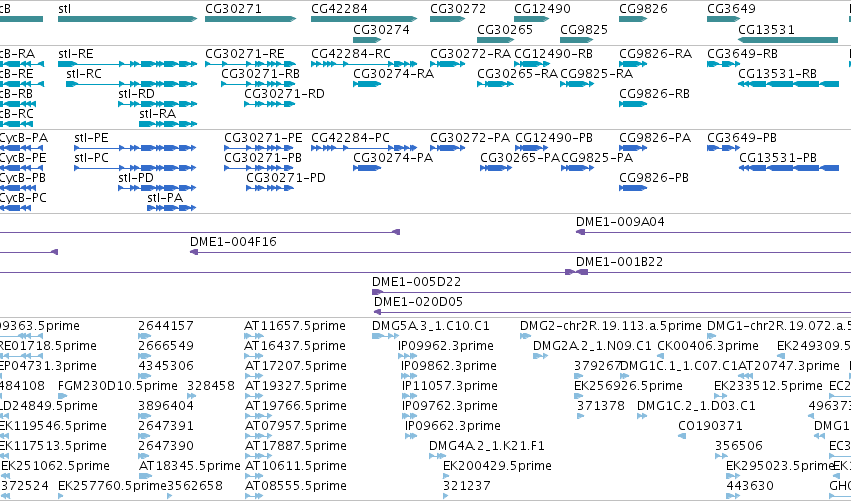Click EST label AT19766.5prime
This screenshot has width=851, height=501.
point(295,407)
